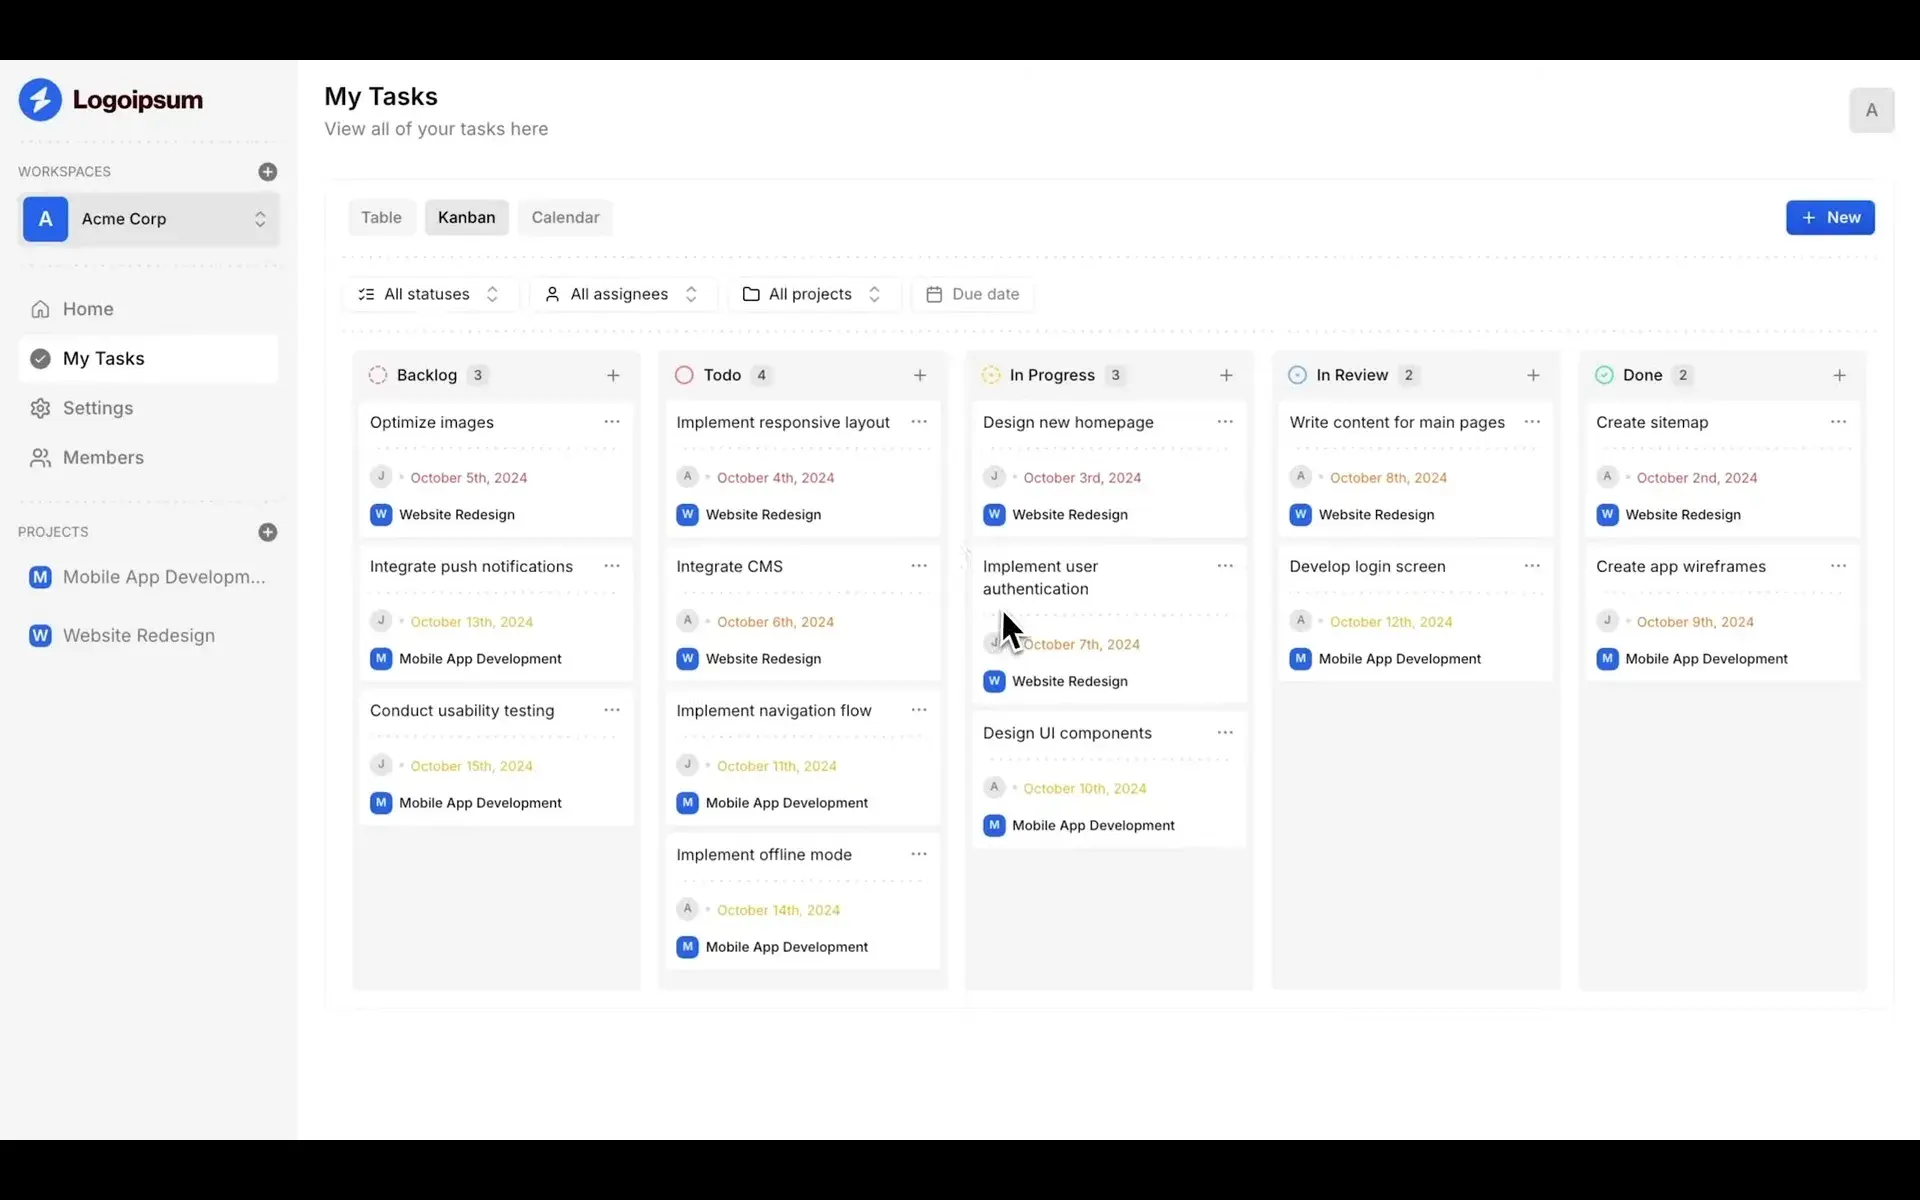Open the All statuses filter dropdown
The image size is (1920, 1200).
[429, 294]
